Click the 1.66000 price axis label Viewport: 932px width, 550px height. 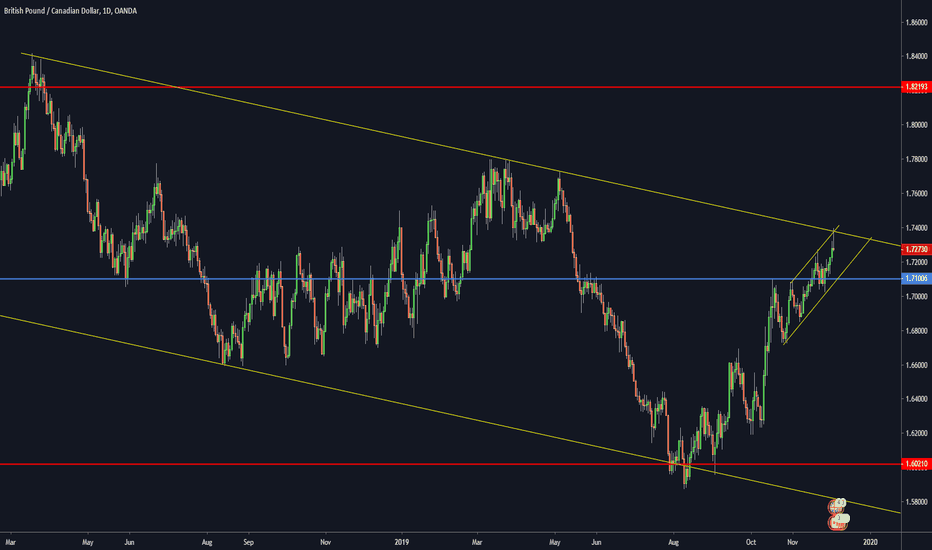[914, 365]
